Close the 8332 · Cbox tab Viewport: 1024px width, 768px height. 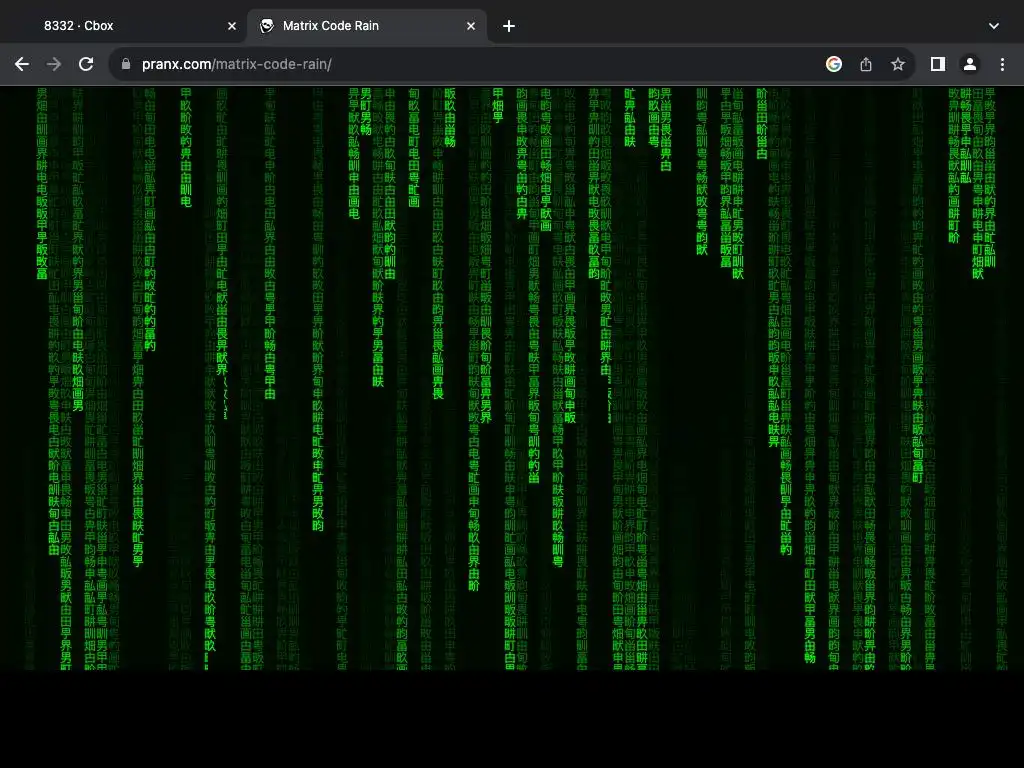pos(232,26)
